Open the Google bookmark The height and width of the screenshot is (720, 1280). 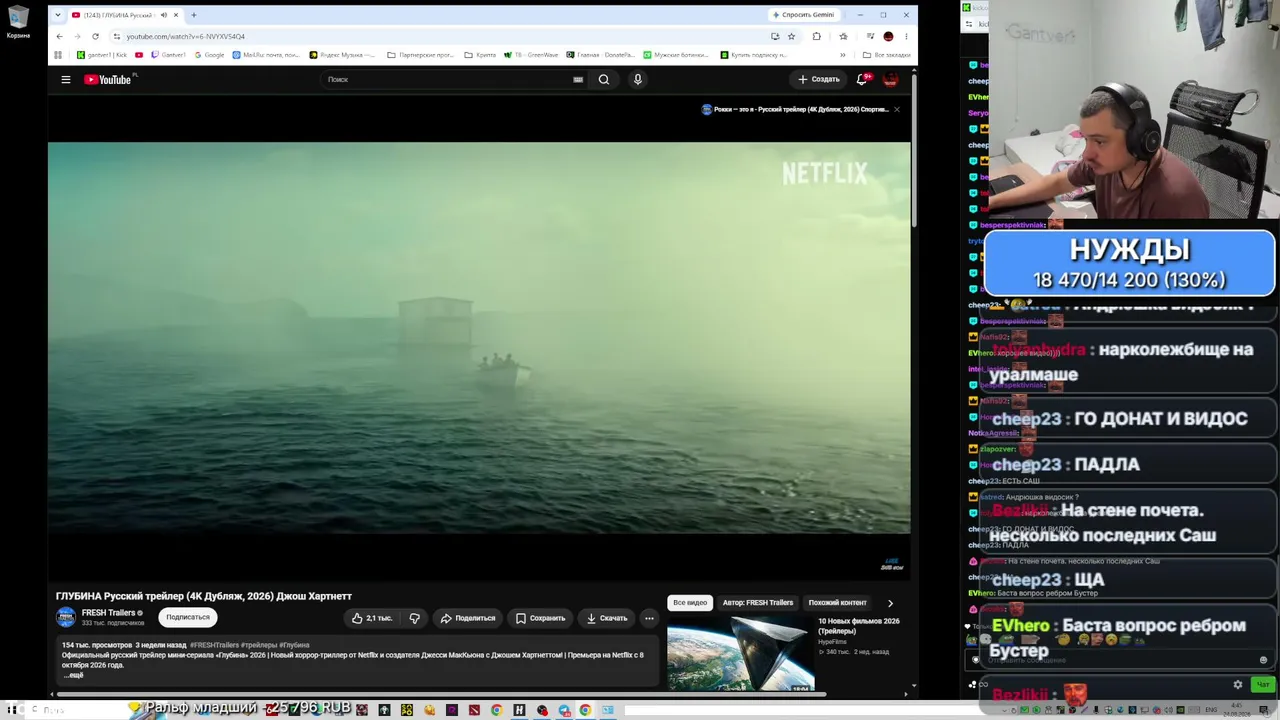(x=209, y=55)
